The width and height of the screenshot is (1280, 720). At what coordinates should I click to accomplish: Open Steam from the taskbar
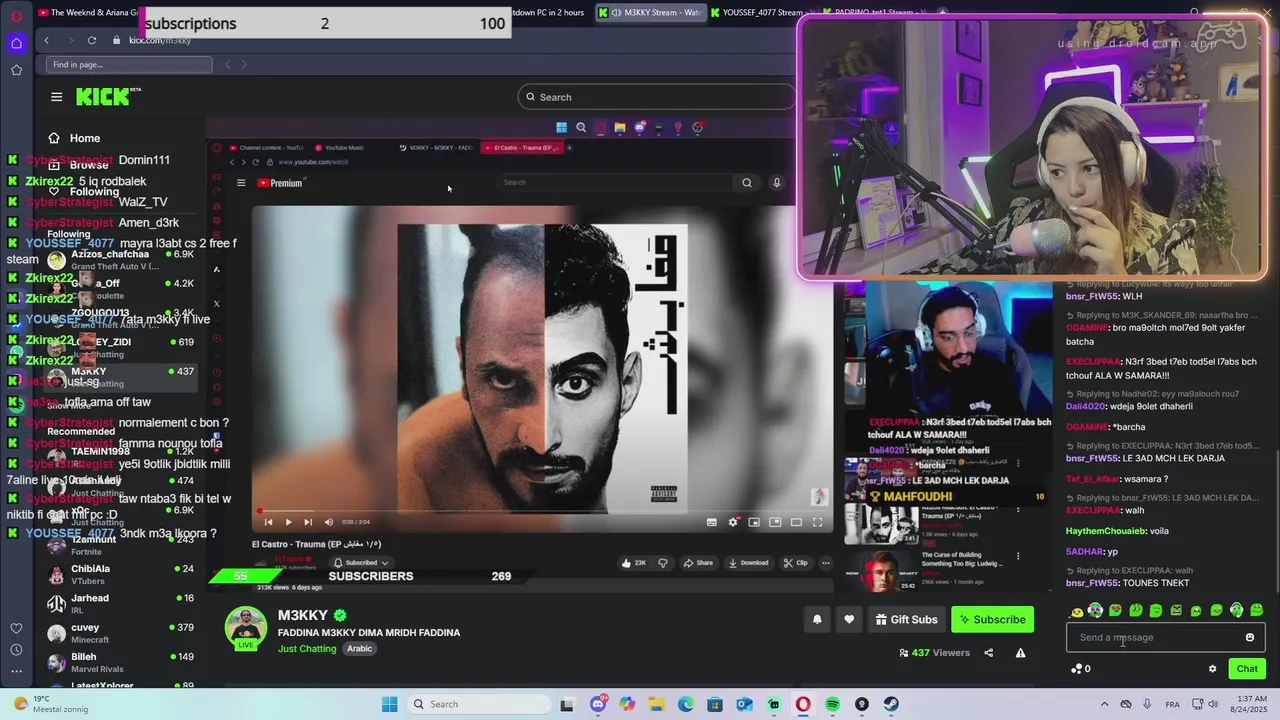tap(890, 704)
